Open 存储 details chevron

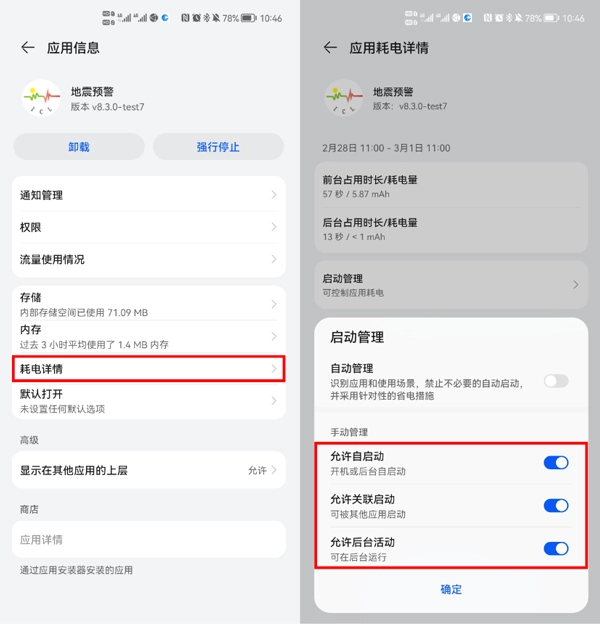point(274,305)
